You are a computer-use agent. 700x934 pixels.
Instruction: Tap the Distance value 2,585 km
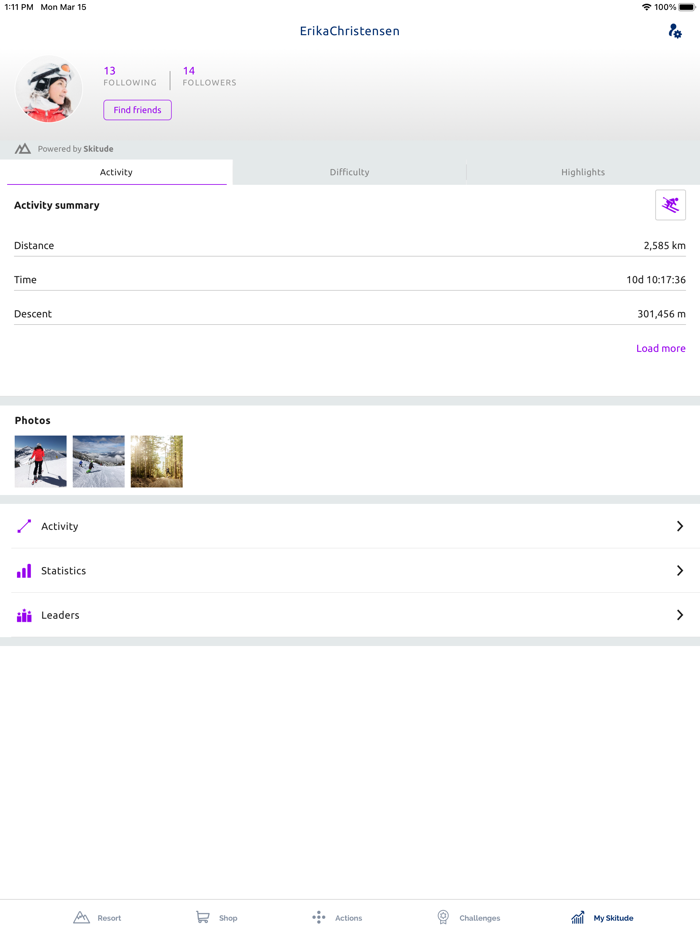[x=664, y=245]
